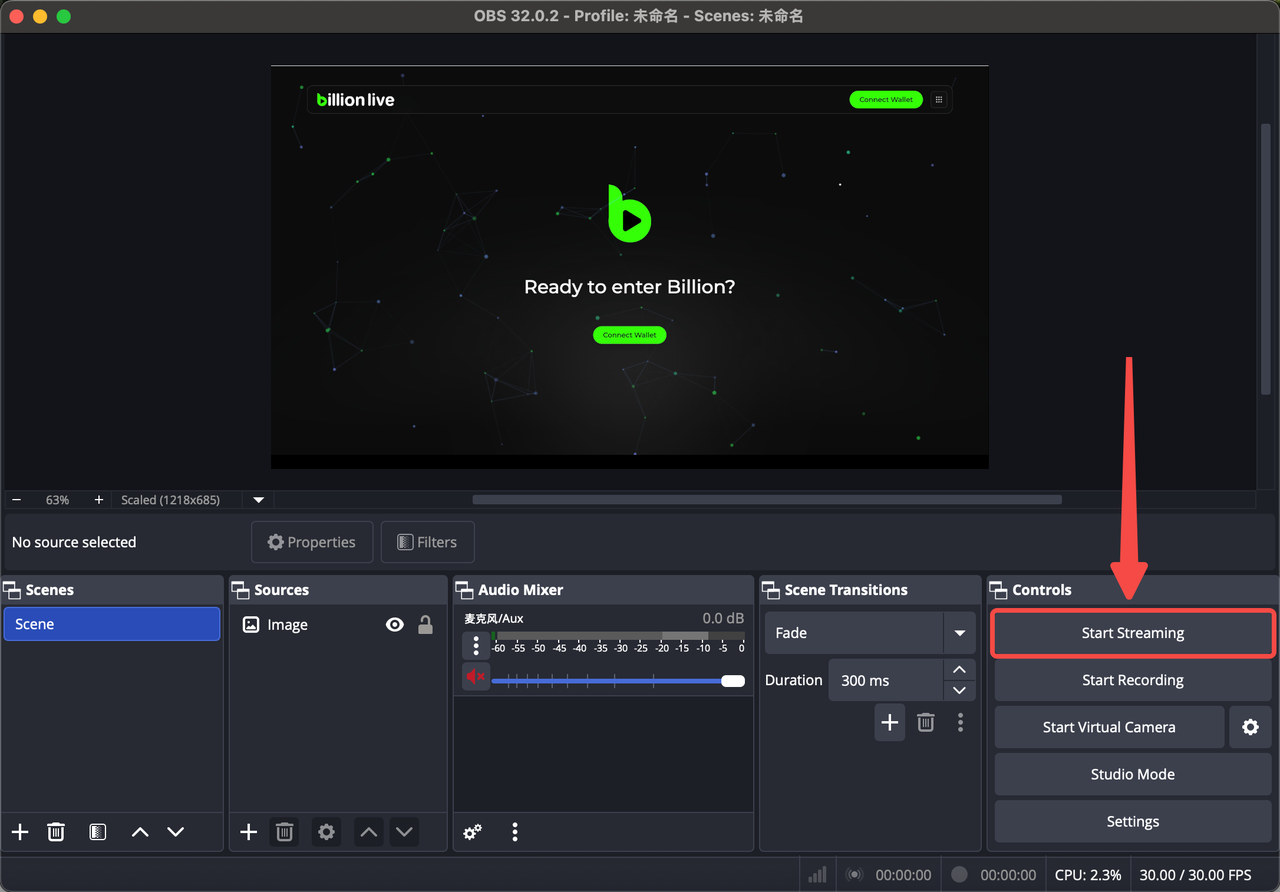Delete transition using trash icon

coord(926,722)
